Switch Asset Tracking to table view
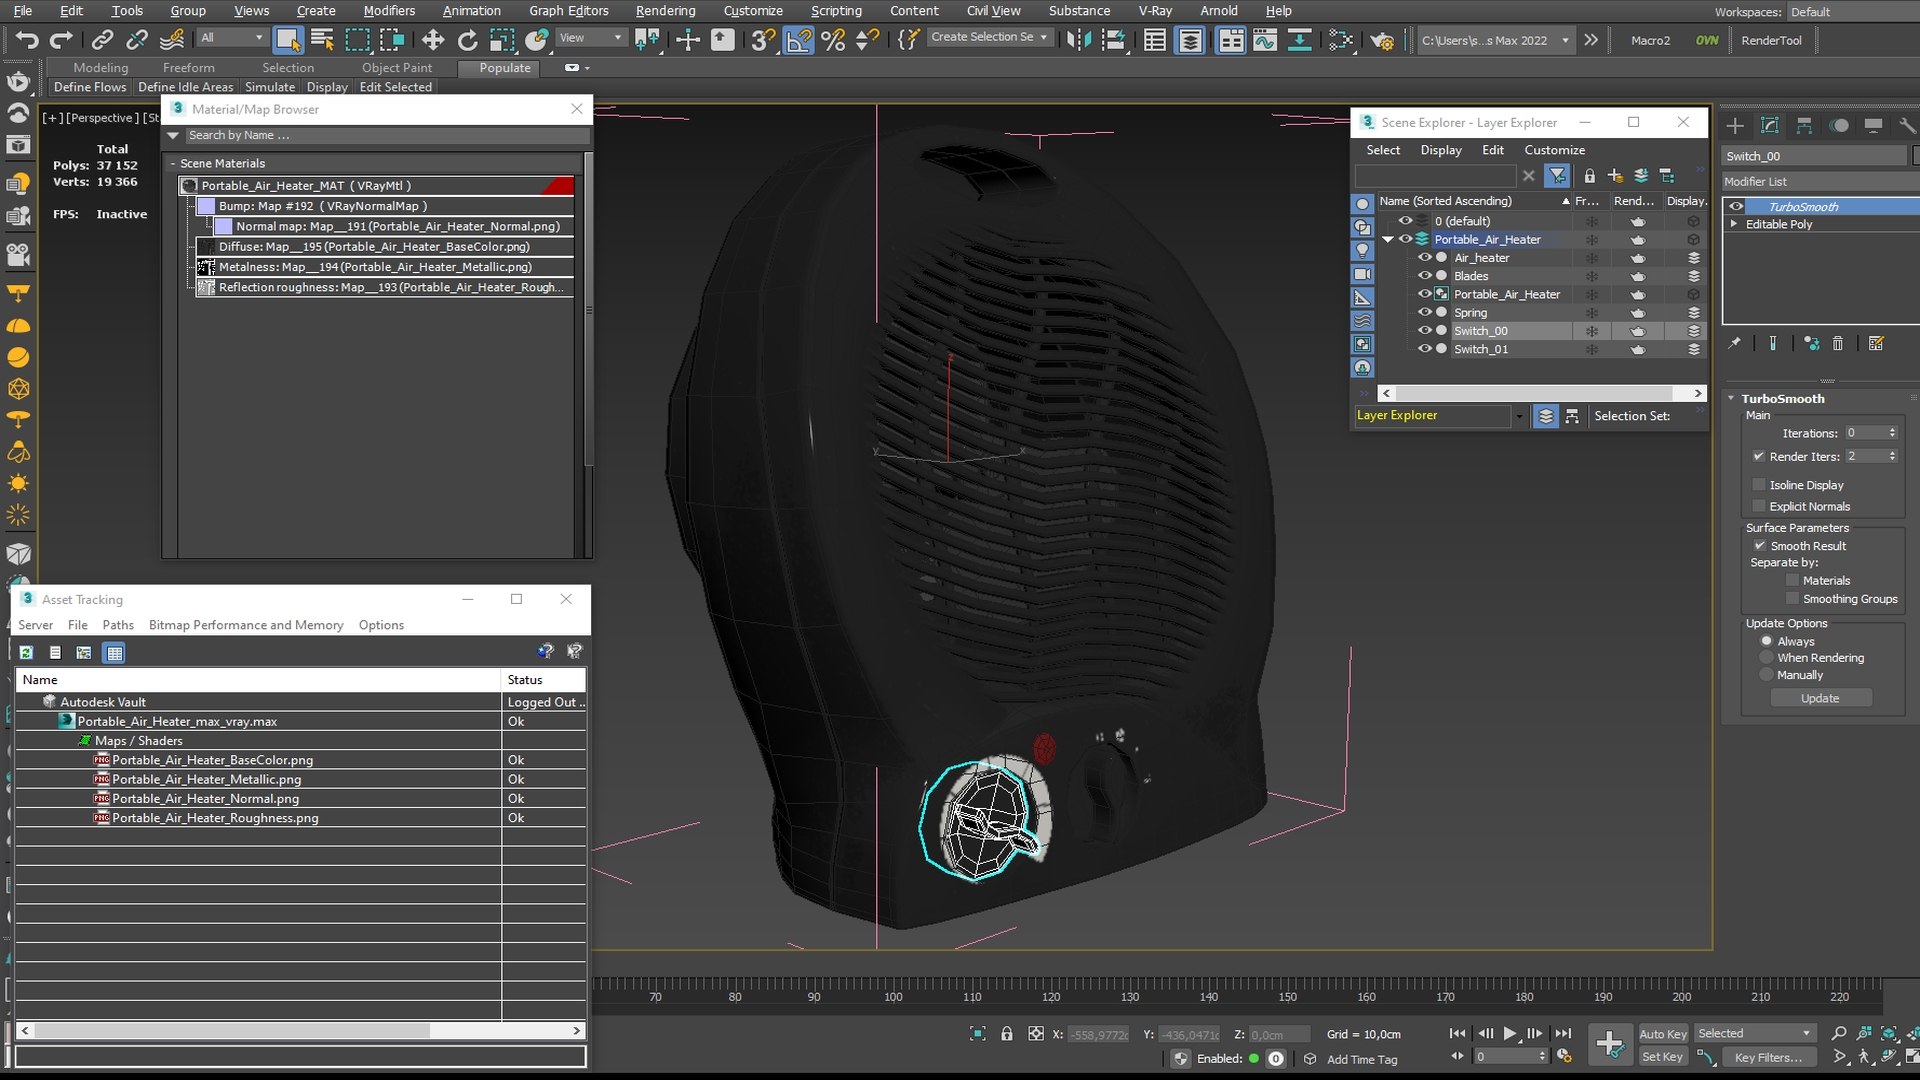 [x=114, y=653]
